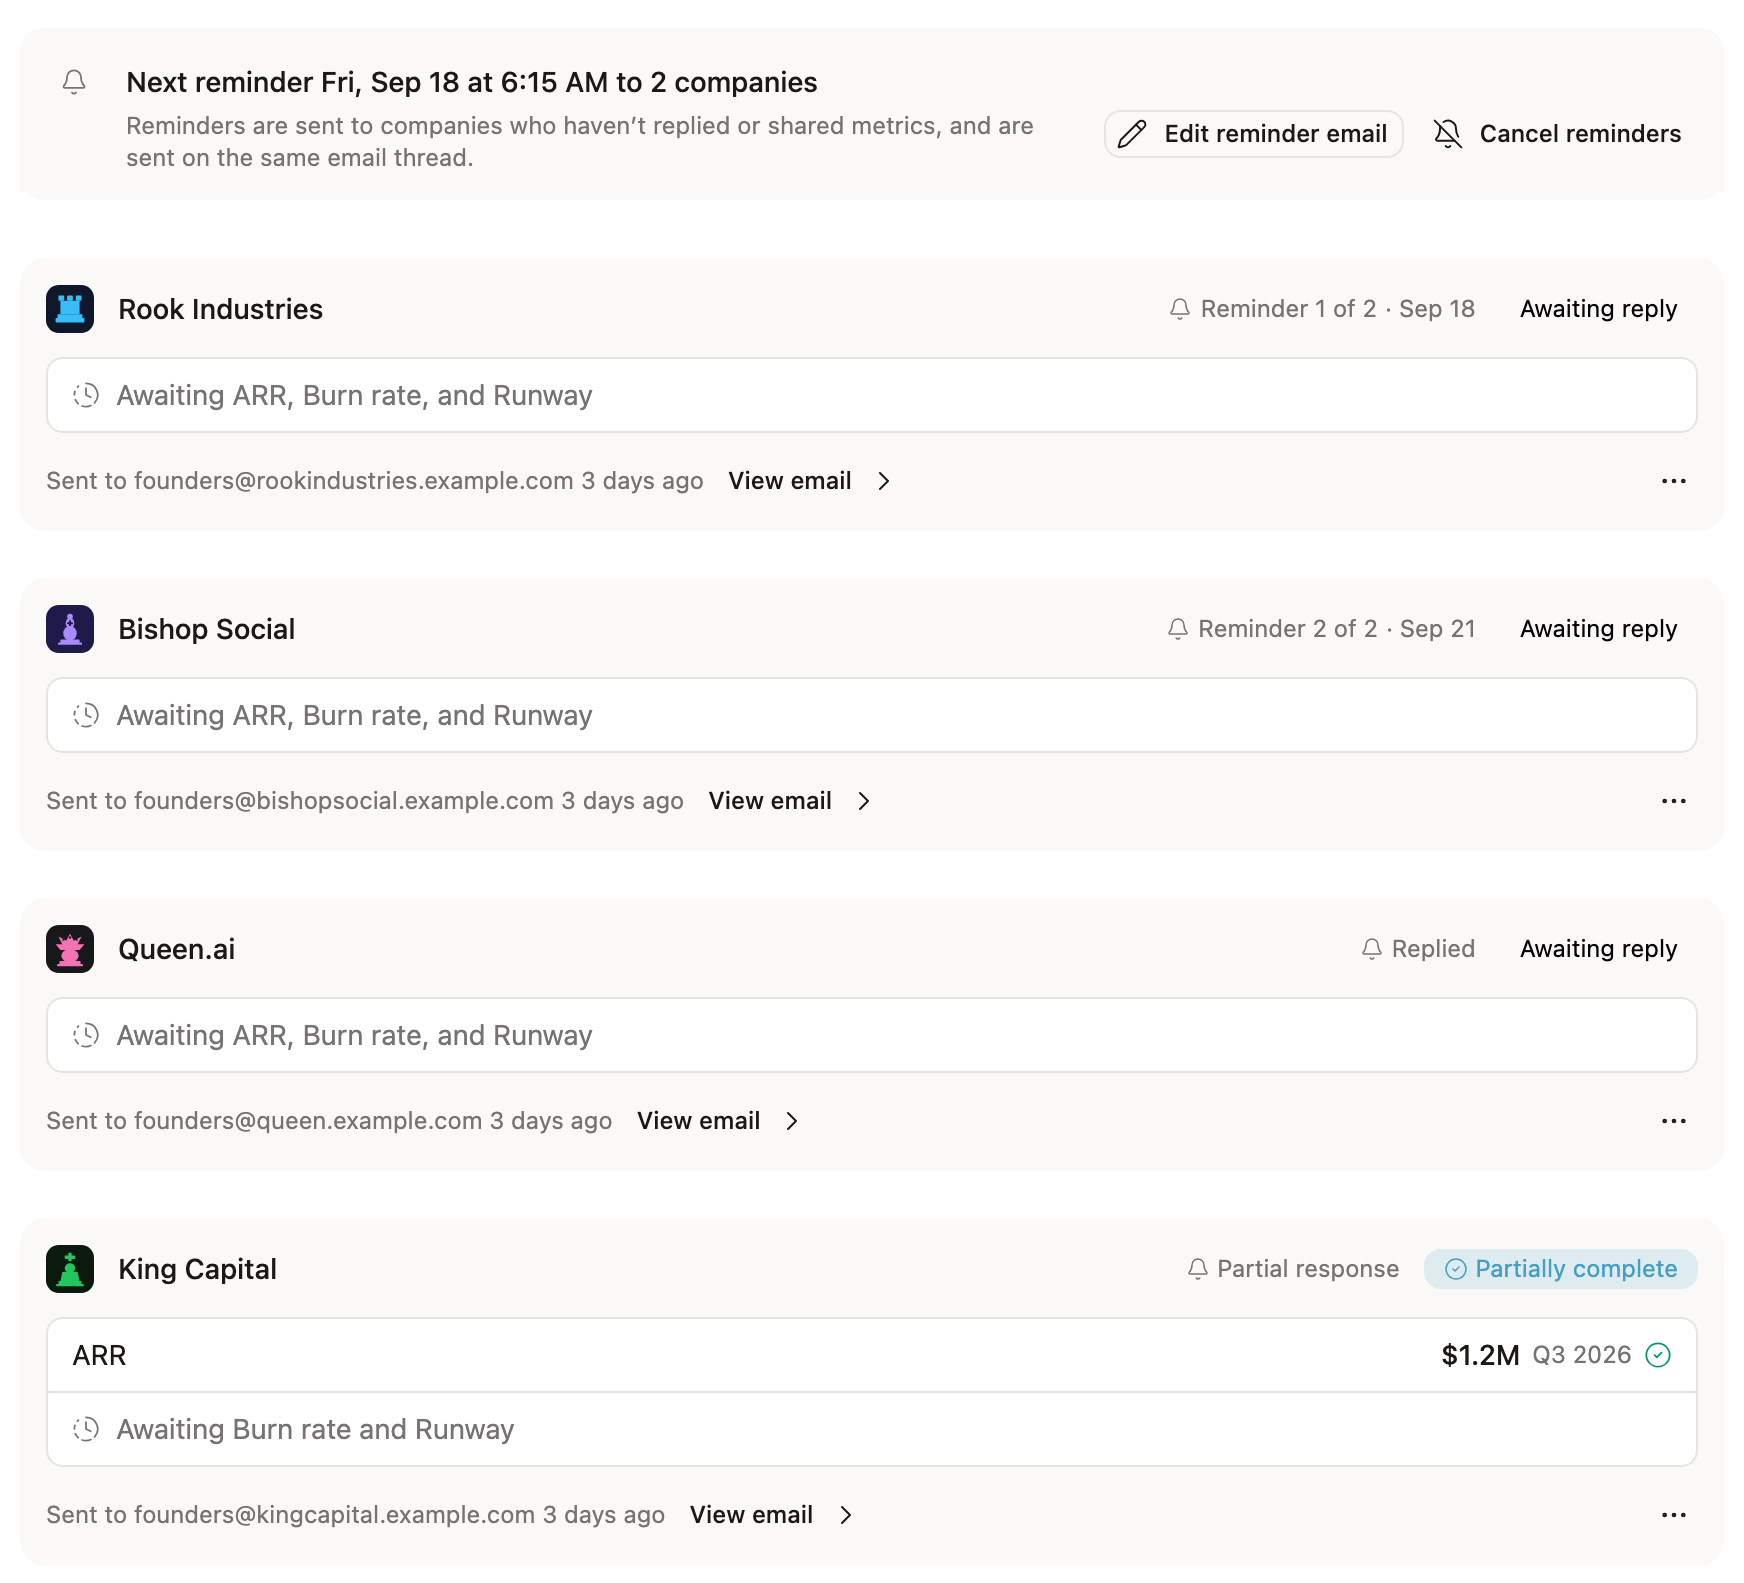Open more options menu for King Capital
This screenshot has height=1583, width=1744.
tap(1674, 1515)
